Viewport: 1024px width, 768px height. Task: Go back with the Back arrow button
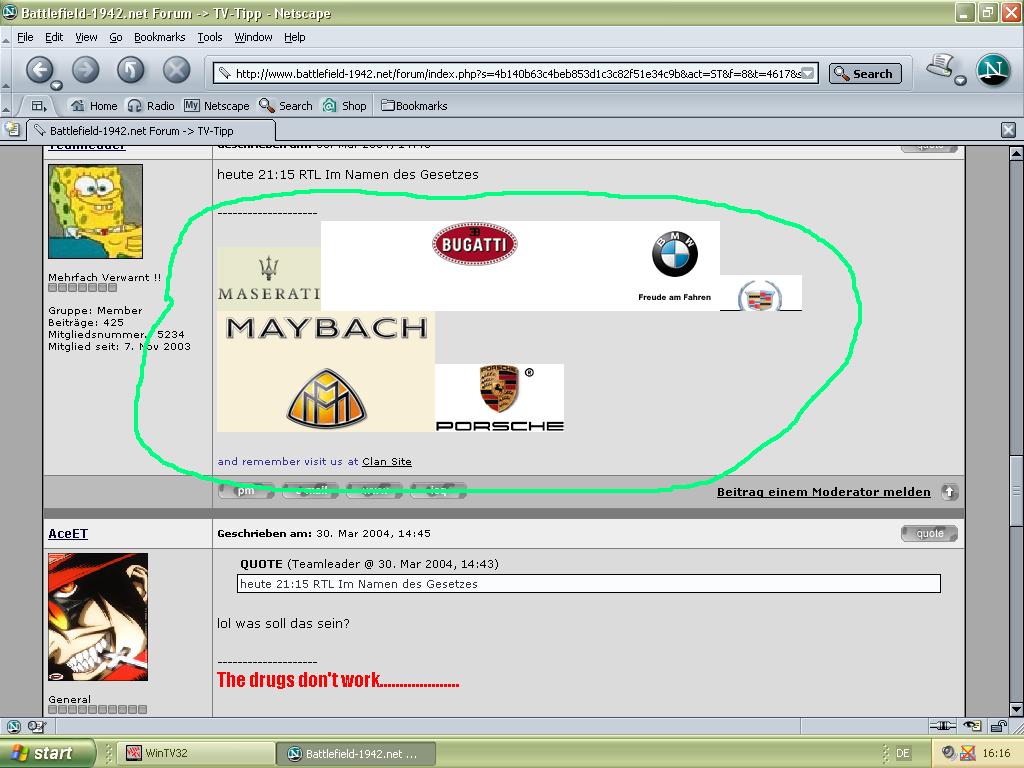39,69
